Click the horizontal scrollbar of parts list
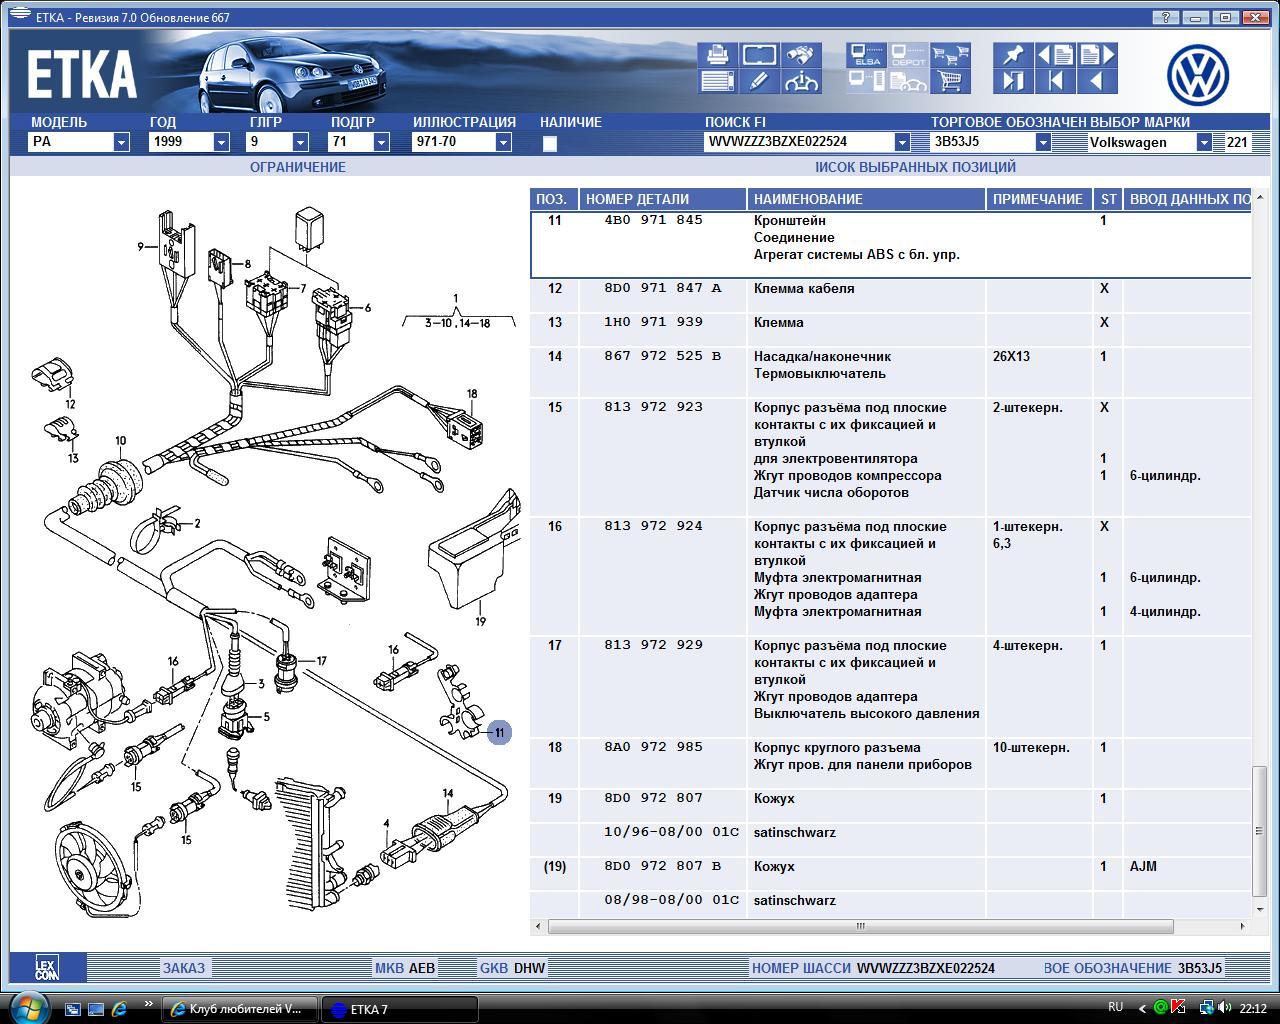Screen dimensions: 1280x1024 [x=860, y=926]
